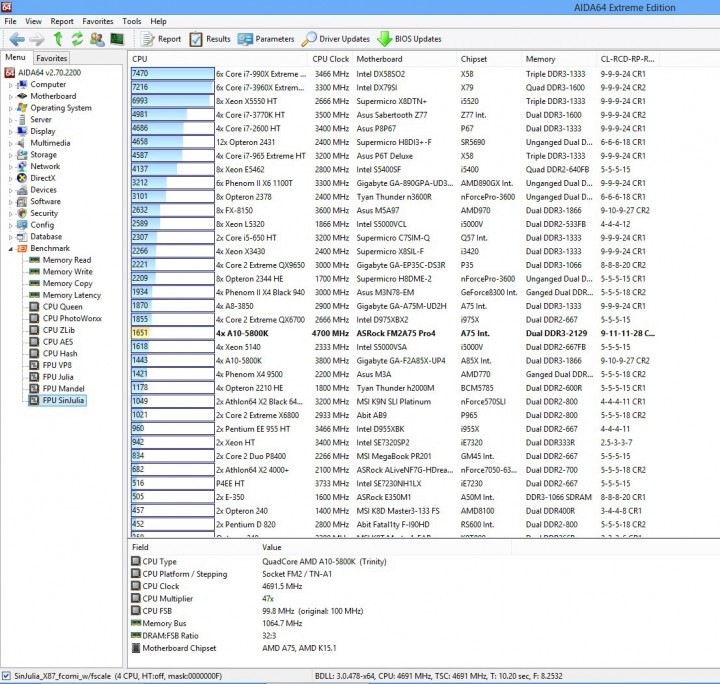
Task: Expand the Network tree node
Action: tap(11, 167)
